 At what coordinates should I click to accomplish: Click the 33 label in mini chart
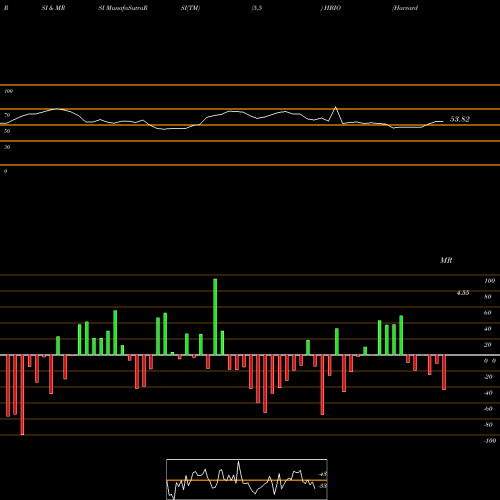[x=323, y=486]
